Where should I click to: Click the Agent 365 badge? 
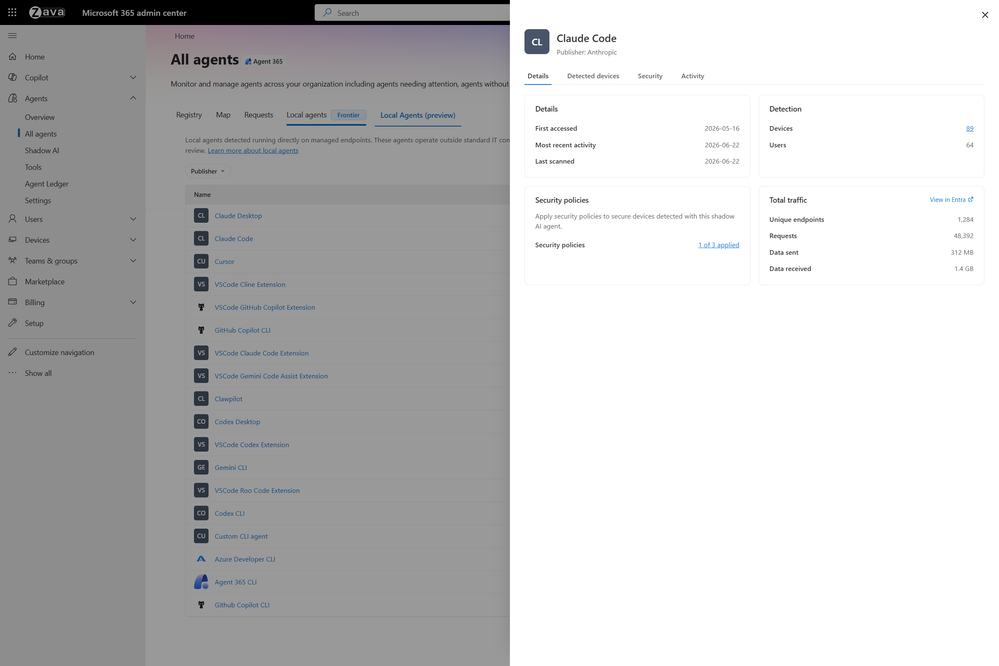pyautogui.click(x=264, y=61)
